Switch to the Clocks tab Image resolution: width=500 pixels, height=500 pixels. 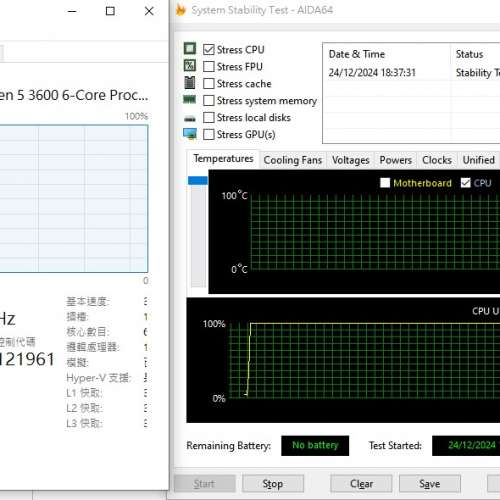coord(437,160)
